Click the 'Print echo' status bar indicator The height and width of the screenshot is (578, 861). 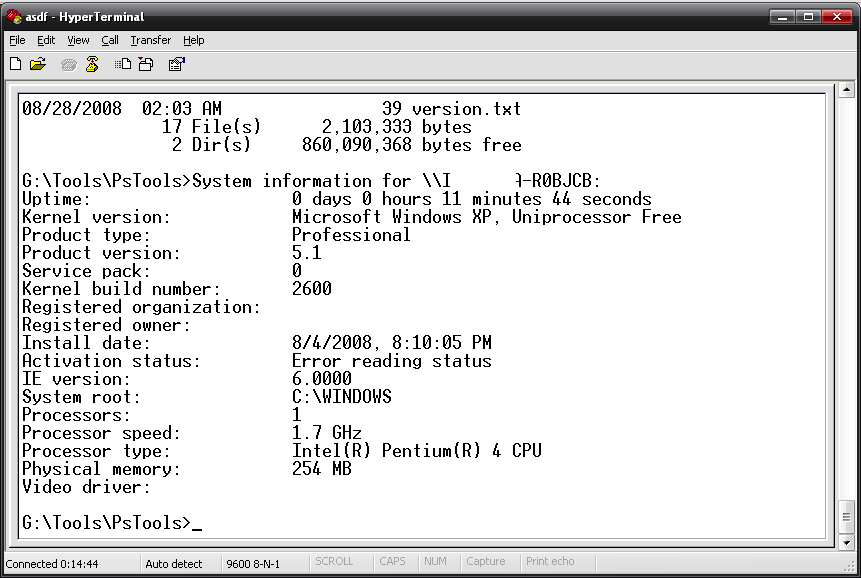click(x=550, y=562)
